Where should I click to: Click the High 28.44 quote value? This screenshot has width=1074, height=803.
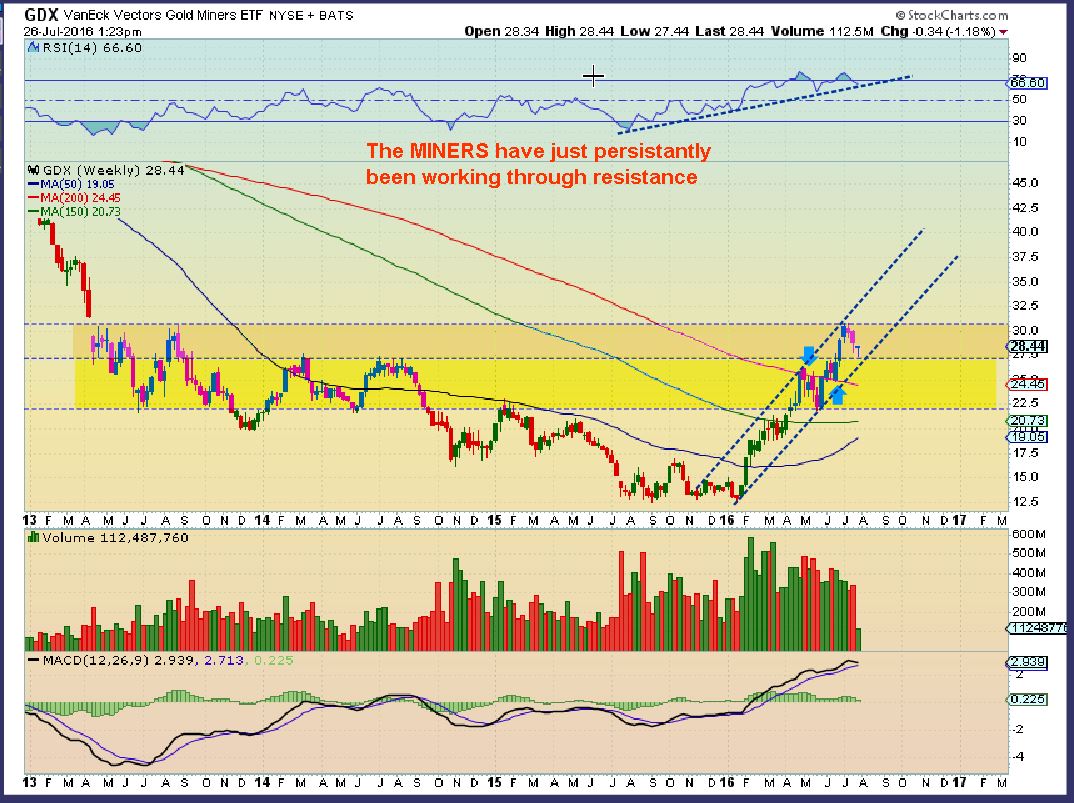coord(579,32)
